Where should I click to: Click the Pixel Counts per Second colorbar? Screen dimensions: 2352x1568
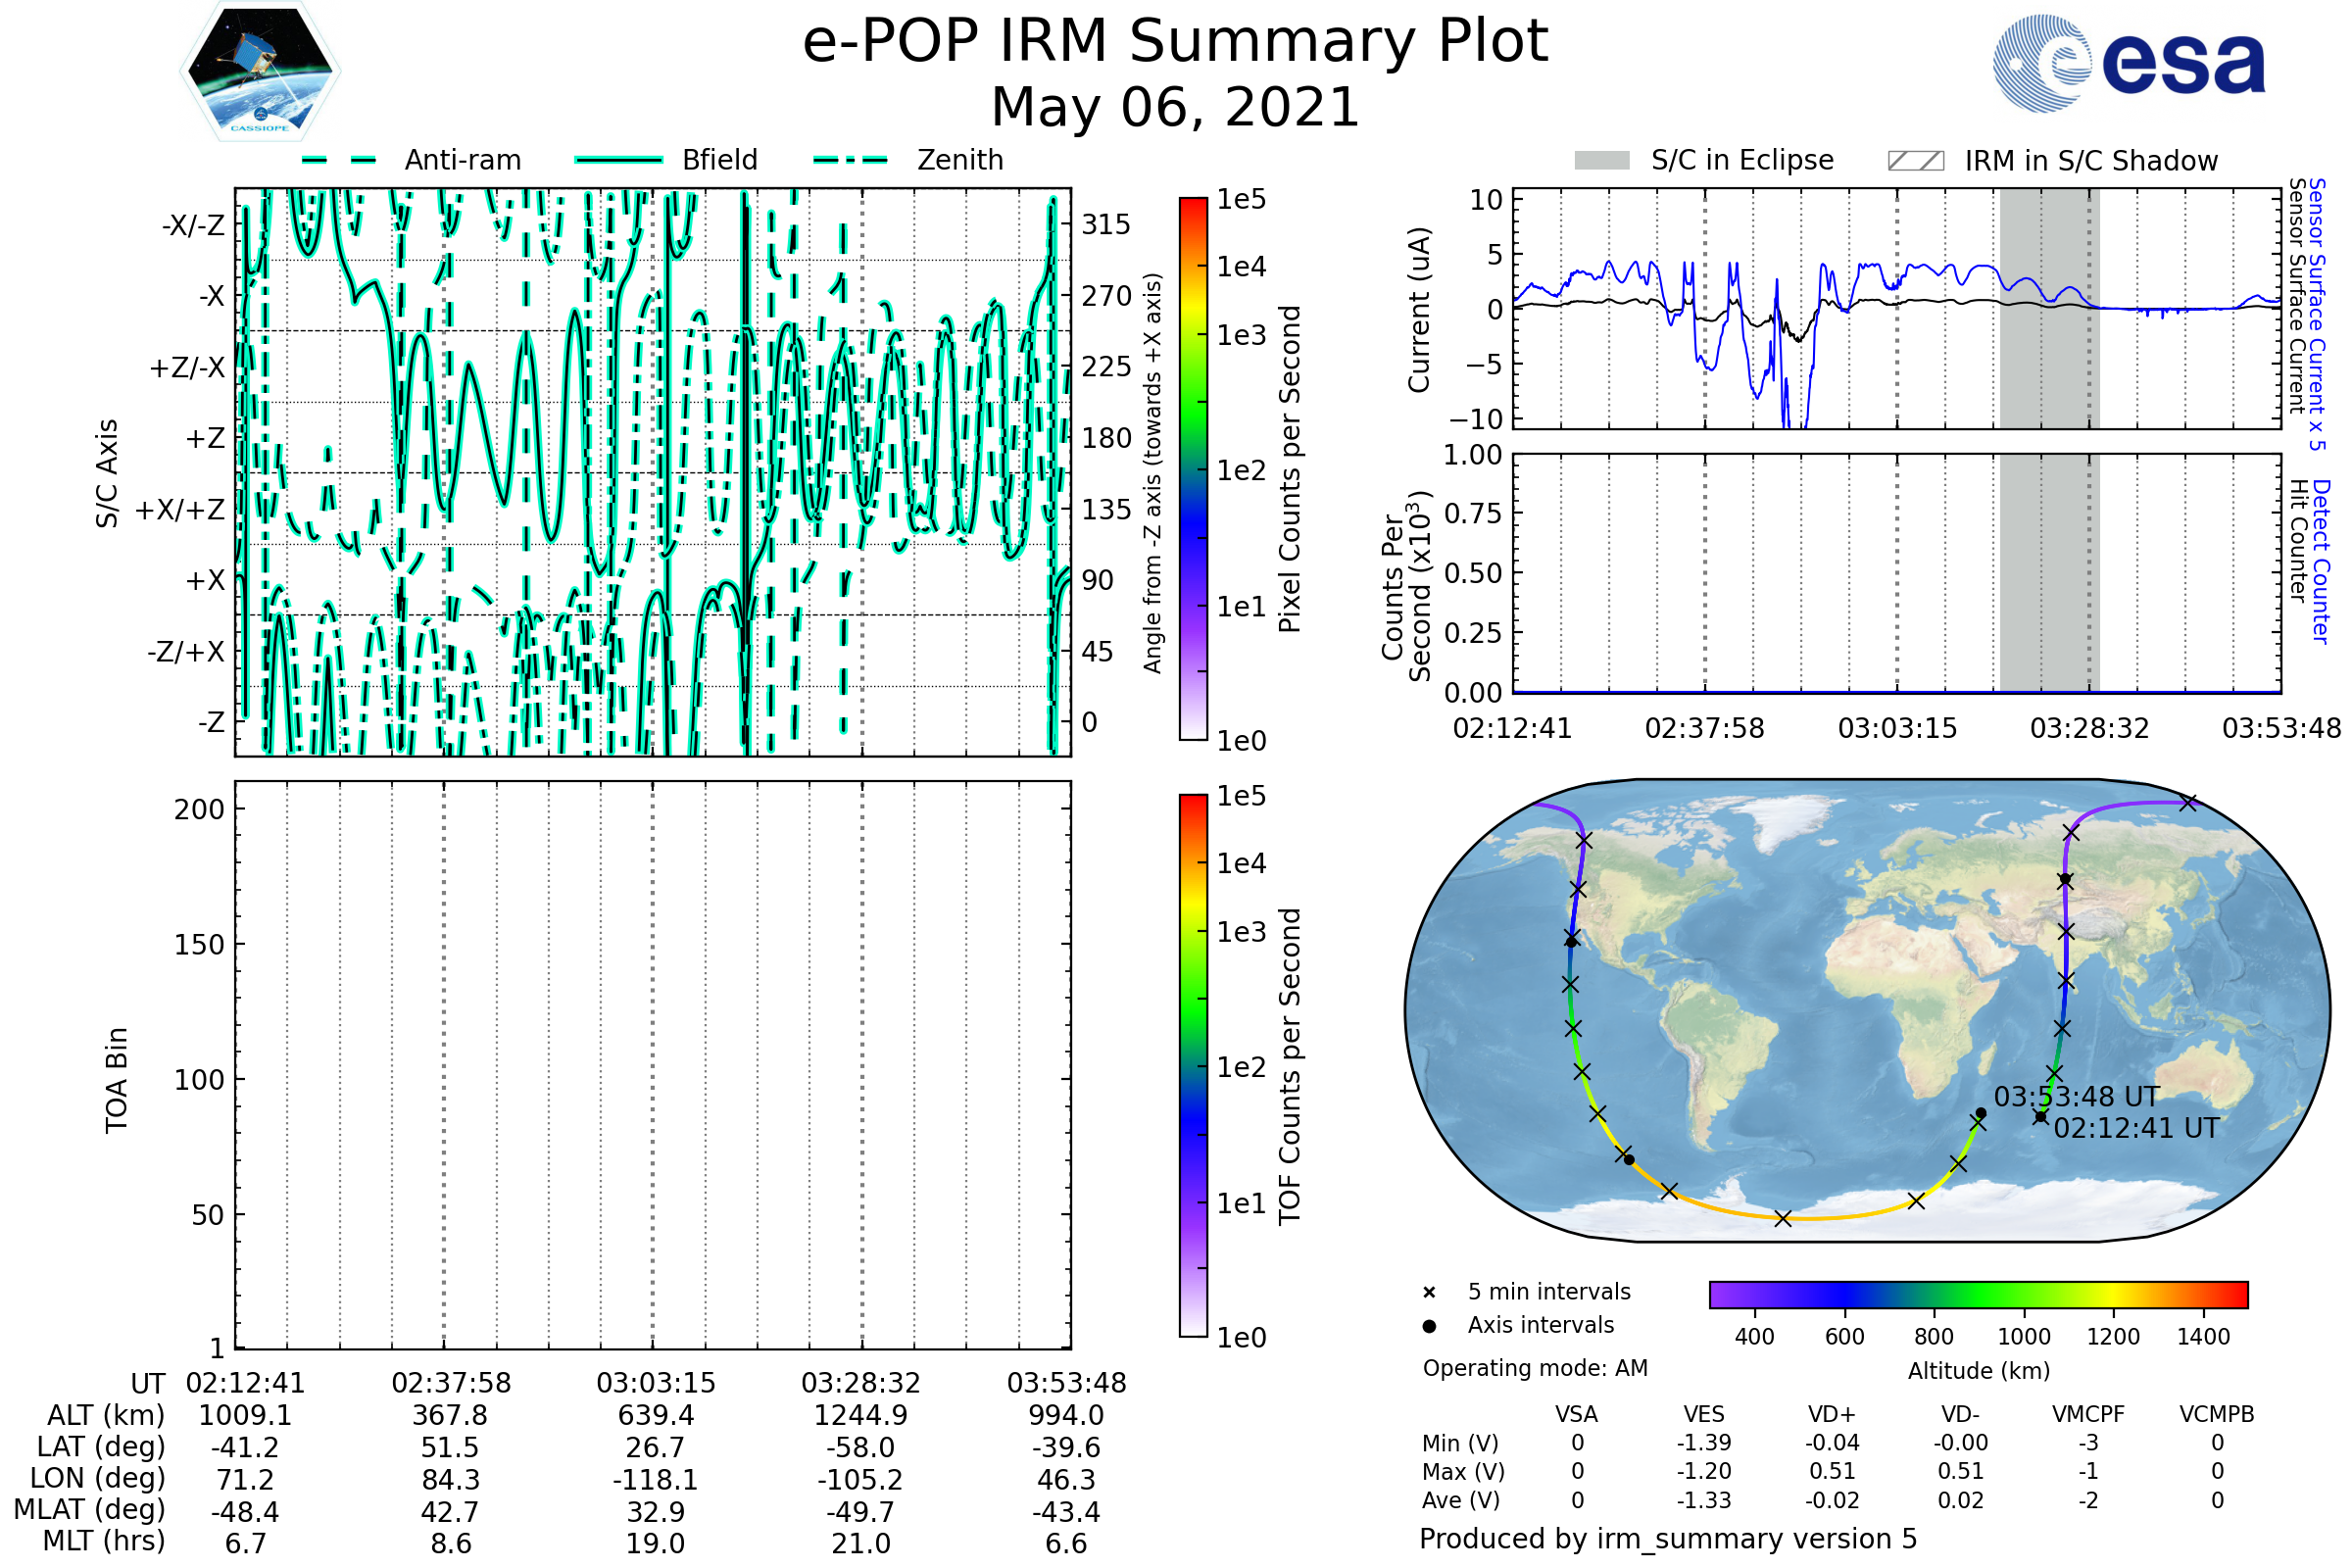tap(1193, 469)
